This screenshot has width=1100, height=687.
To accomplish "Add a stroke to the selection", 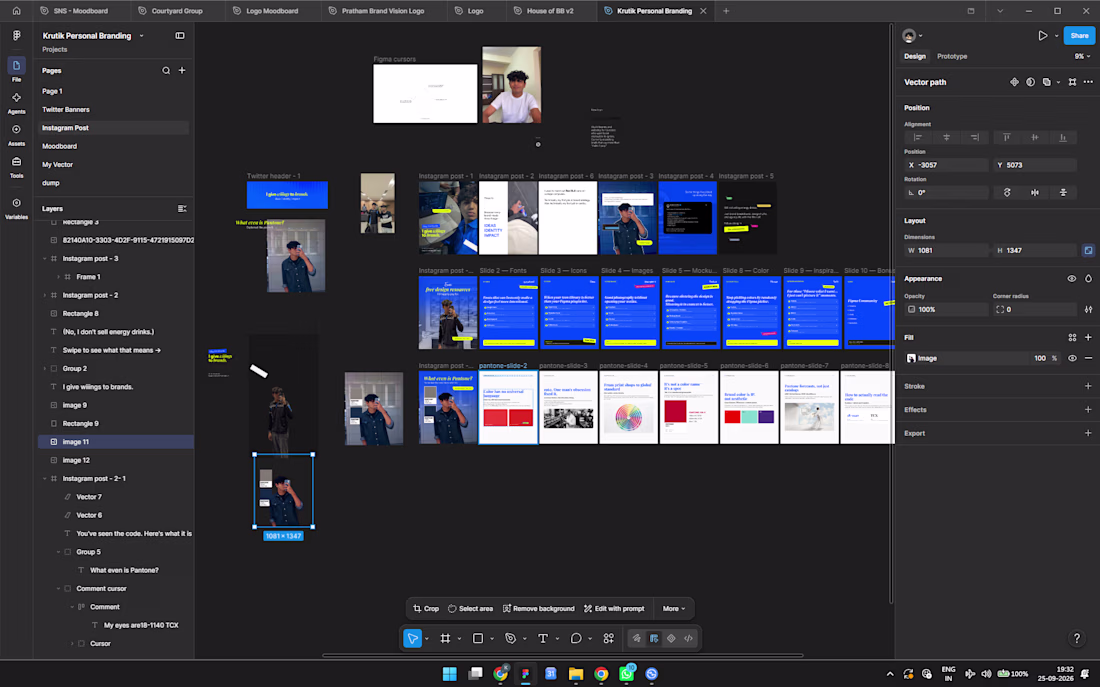I will pos(1088,386).
